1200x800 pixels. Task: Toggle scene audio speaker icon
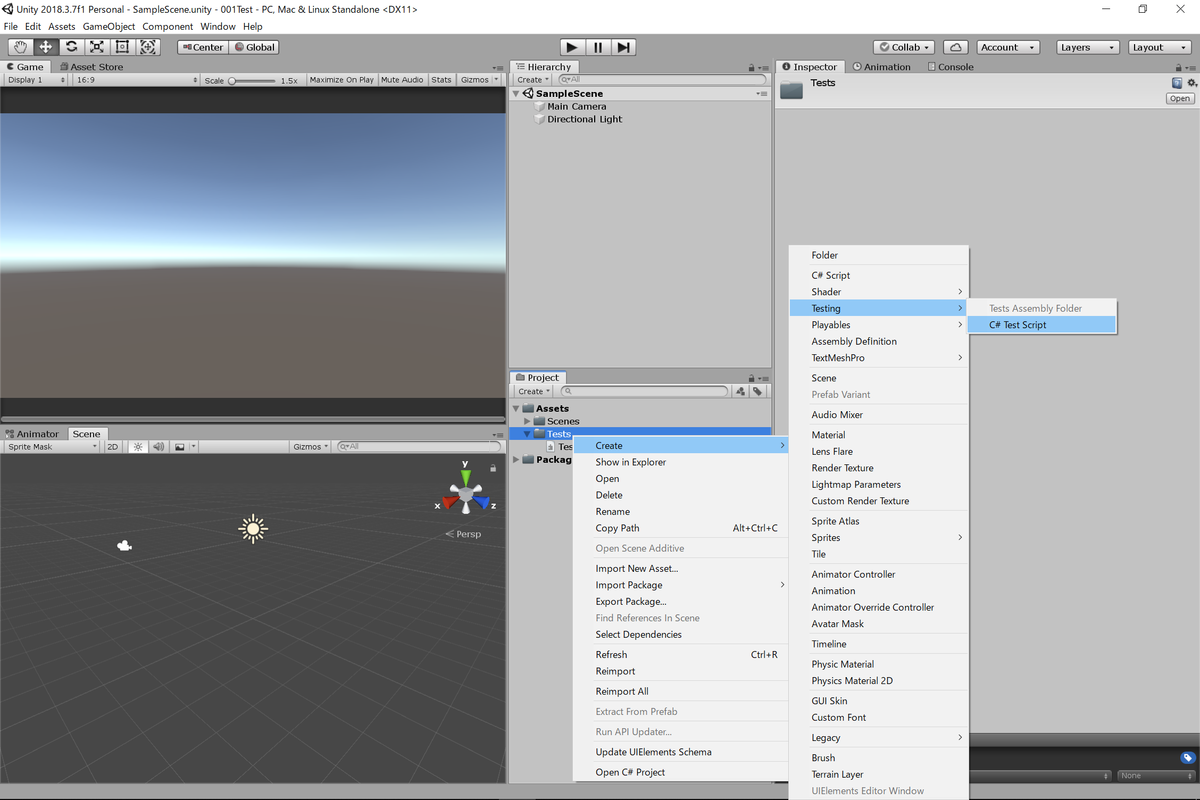tap(158, 447)
